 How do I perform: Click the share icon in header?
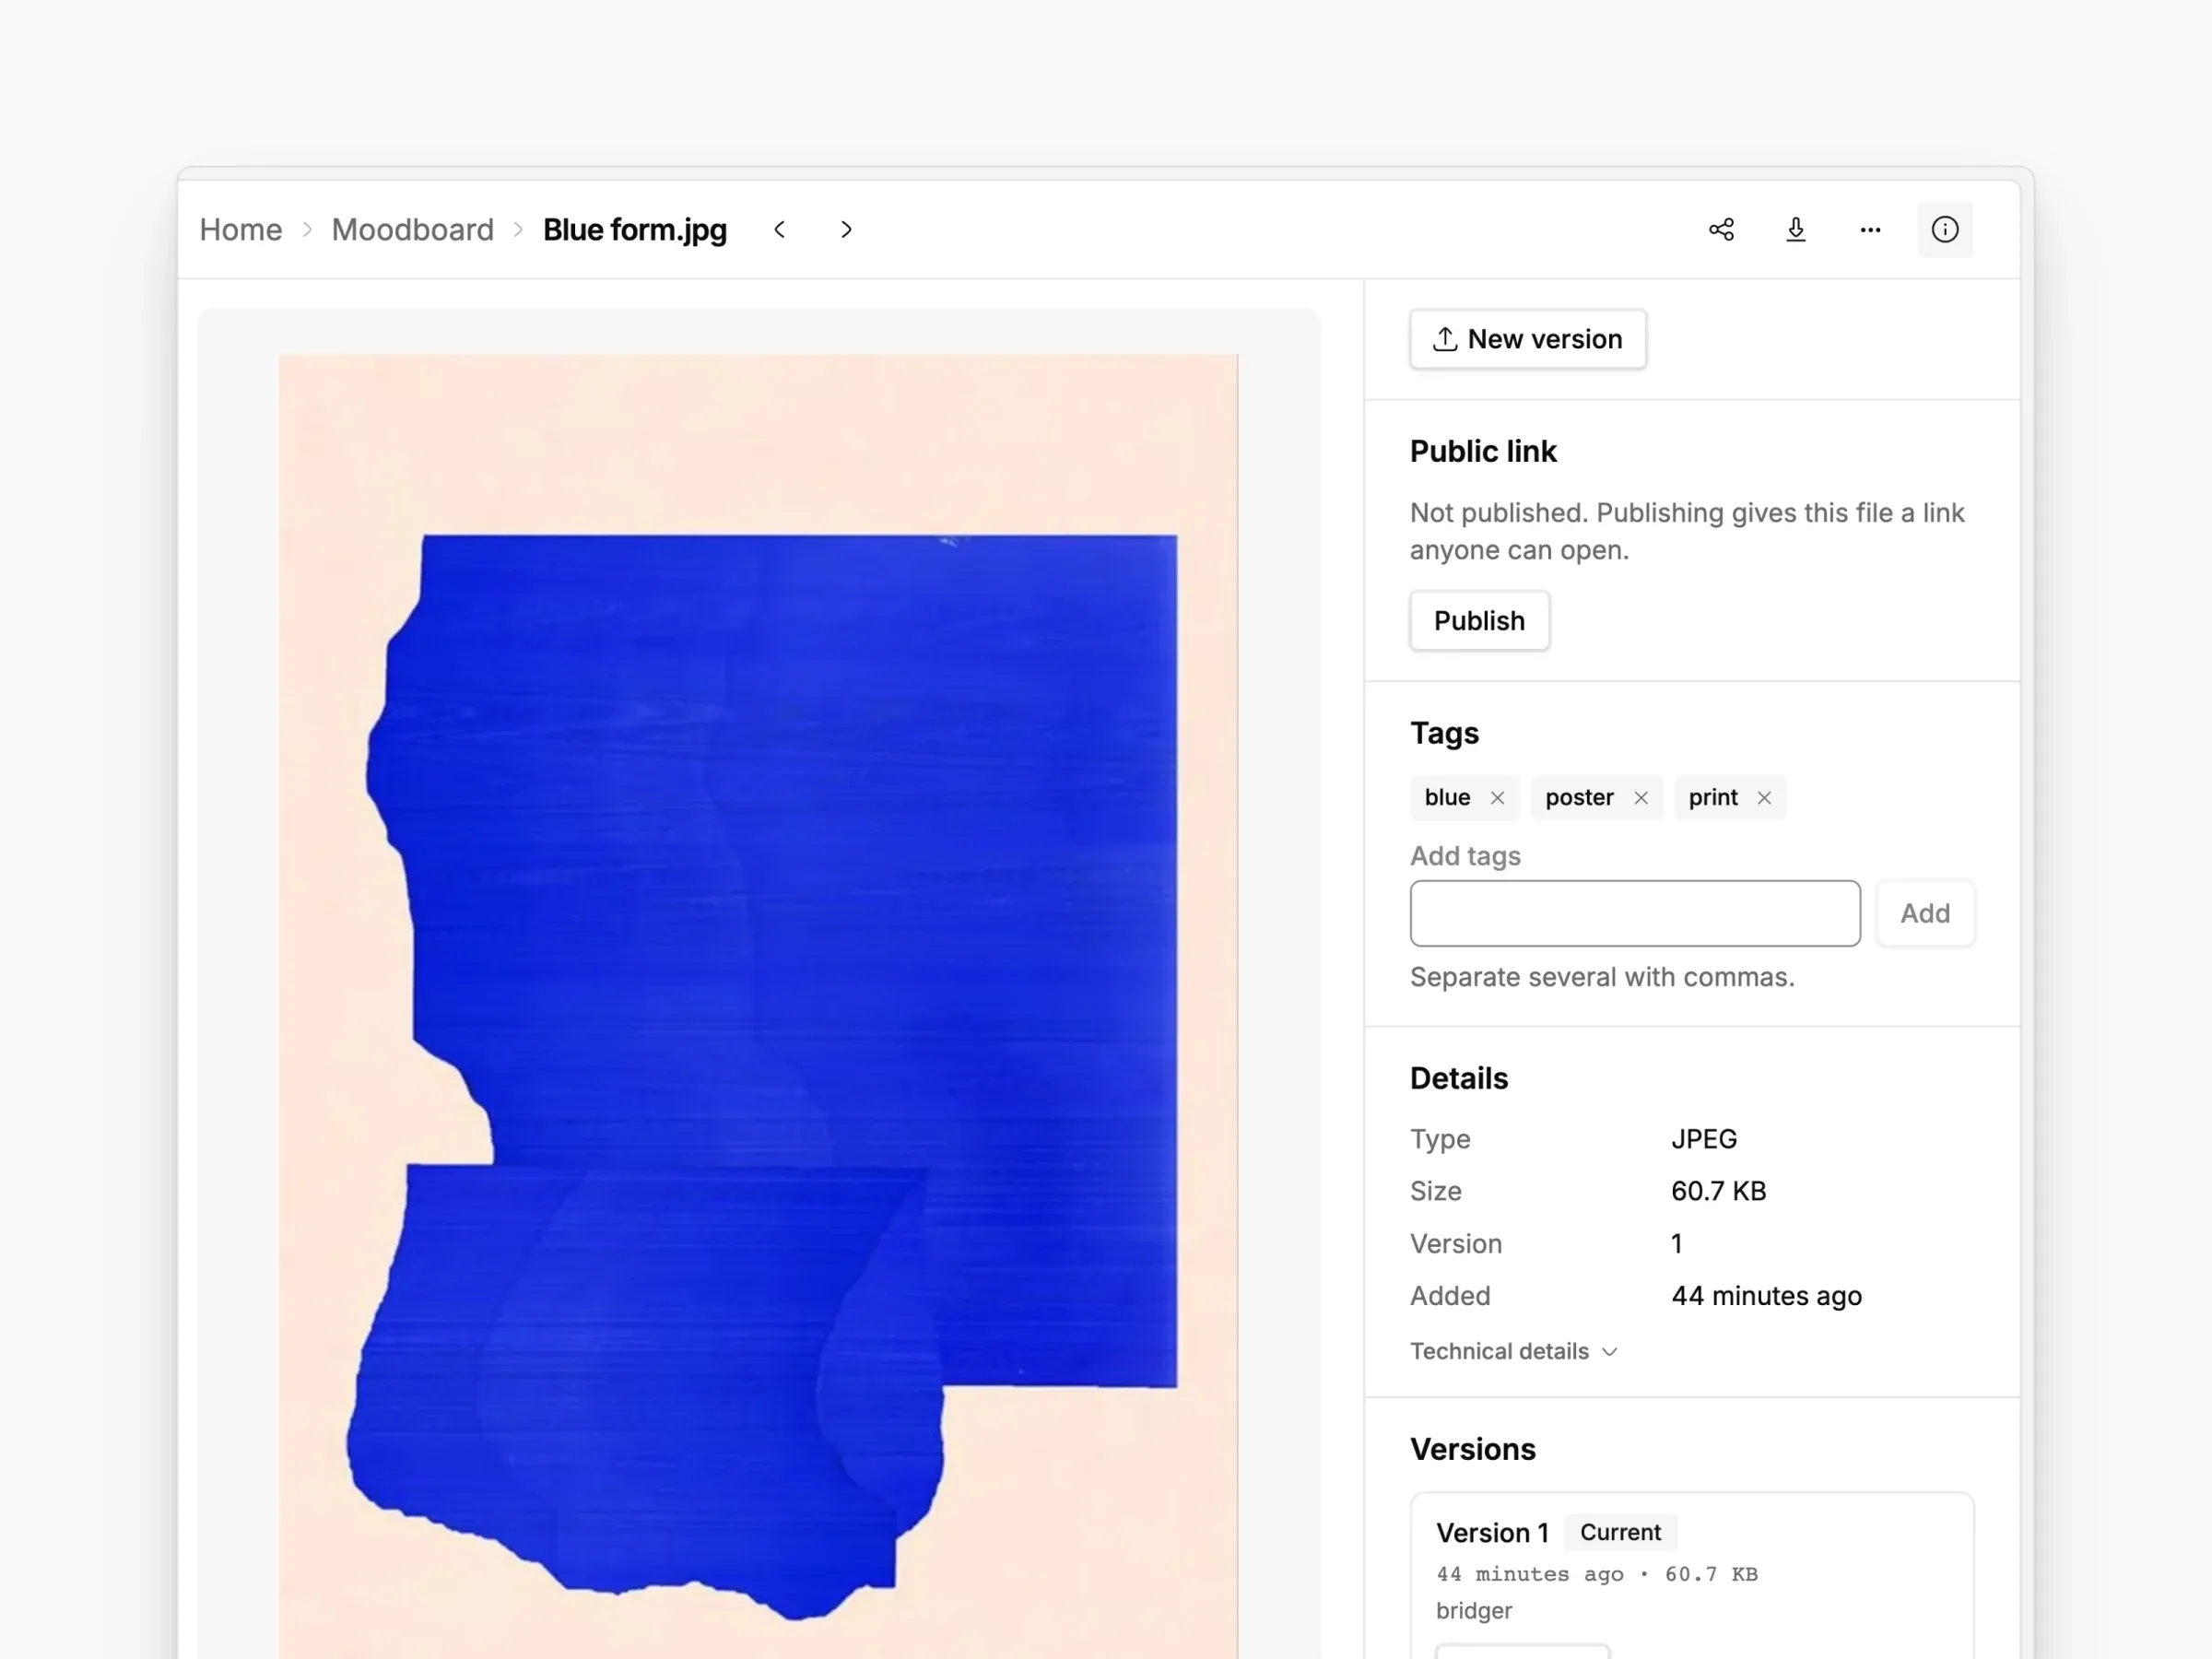click(x=1721, y=230)
